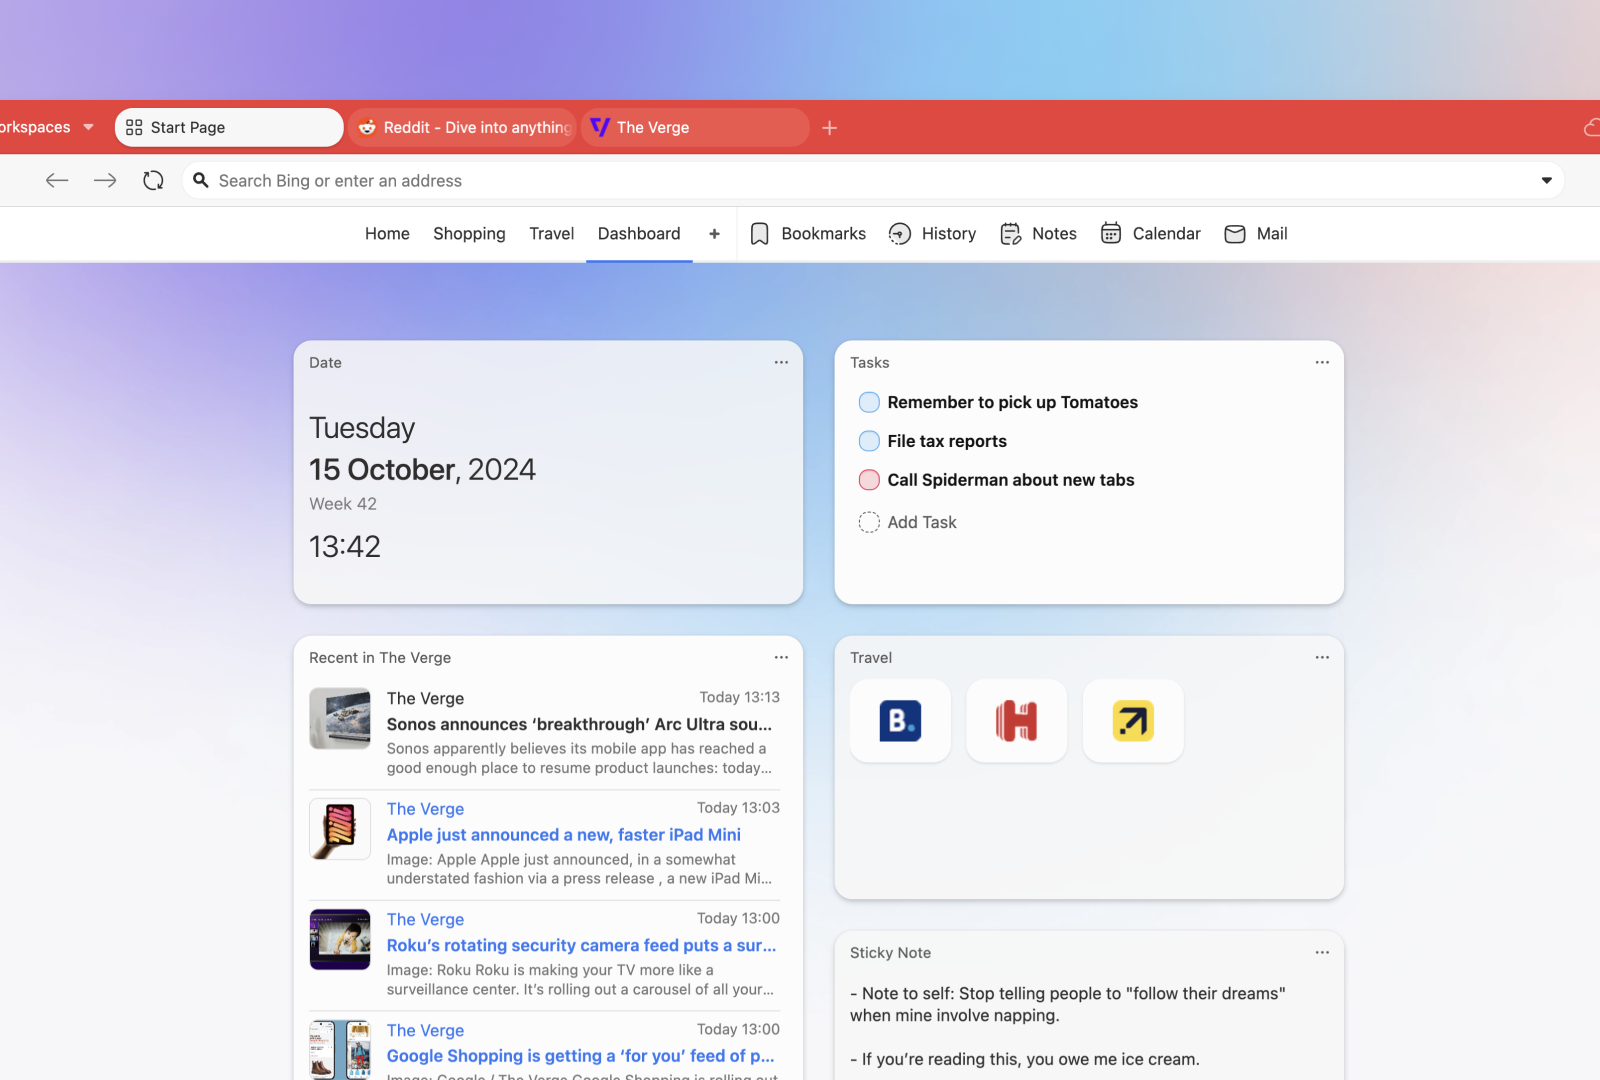This screenshot has height=1080, width=1600.
Task: Click Add Task label
Action: click(x=922, y=522)
